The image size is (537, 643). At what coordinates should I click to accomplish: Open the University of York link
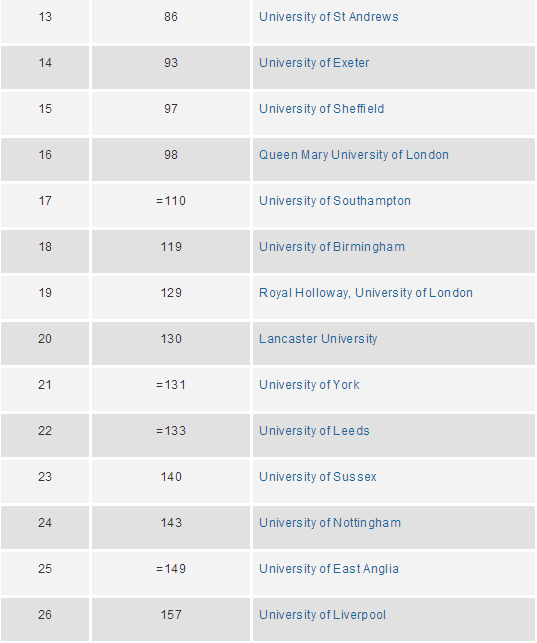click(x=309, y=384)
